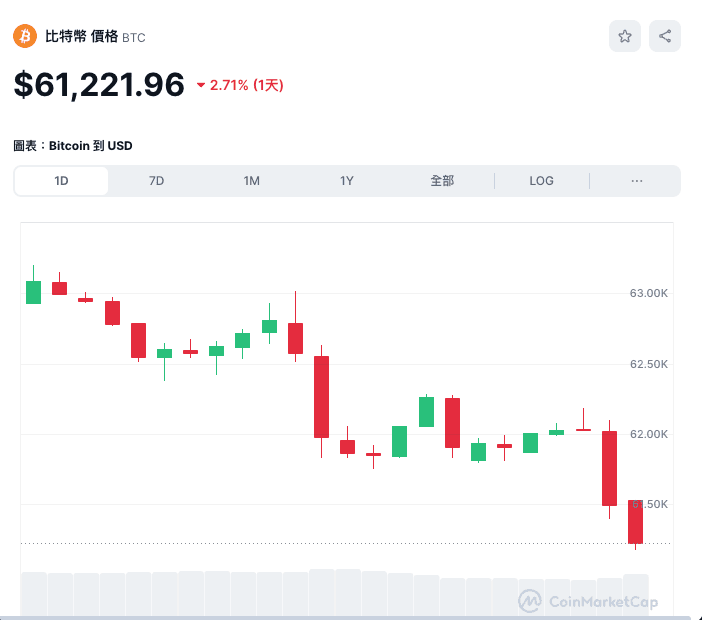Viewport: 702px width, 620px height.
Task: Click the first green candlestick at chart's left edge
Action: click(33, 292)
